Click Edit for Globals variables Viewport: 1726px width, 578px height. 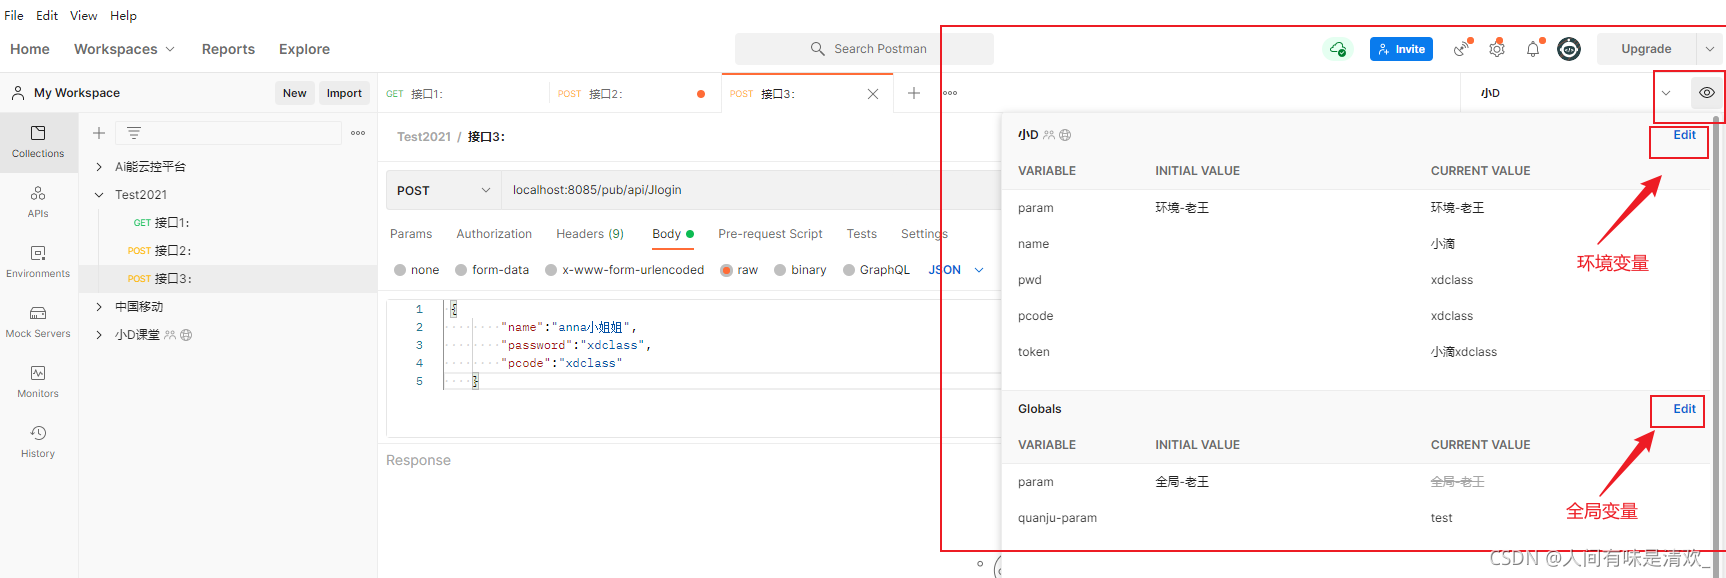coord(1684,409)
